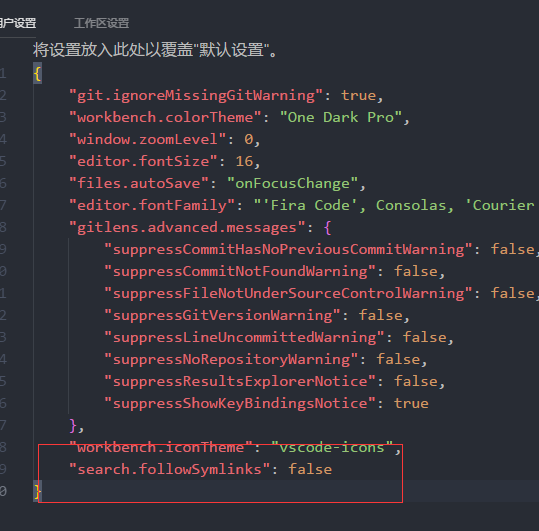Click "suppressResultsExplorerNotice" key

tap(240, 381)
